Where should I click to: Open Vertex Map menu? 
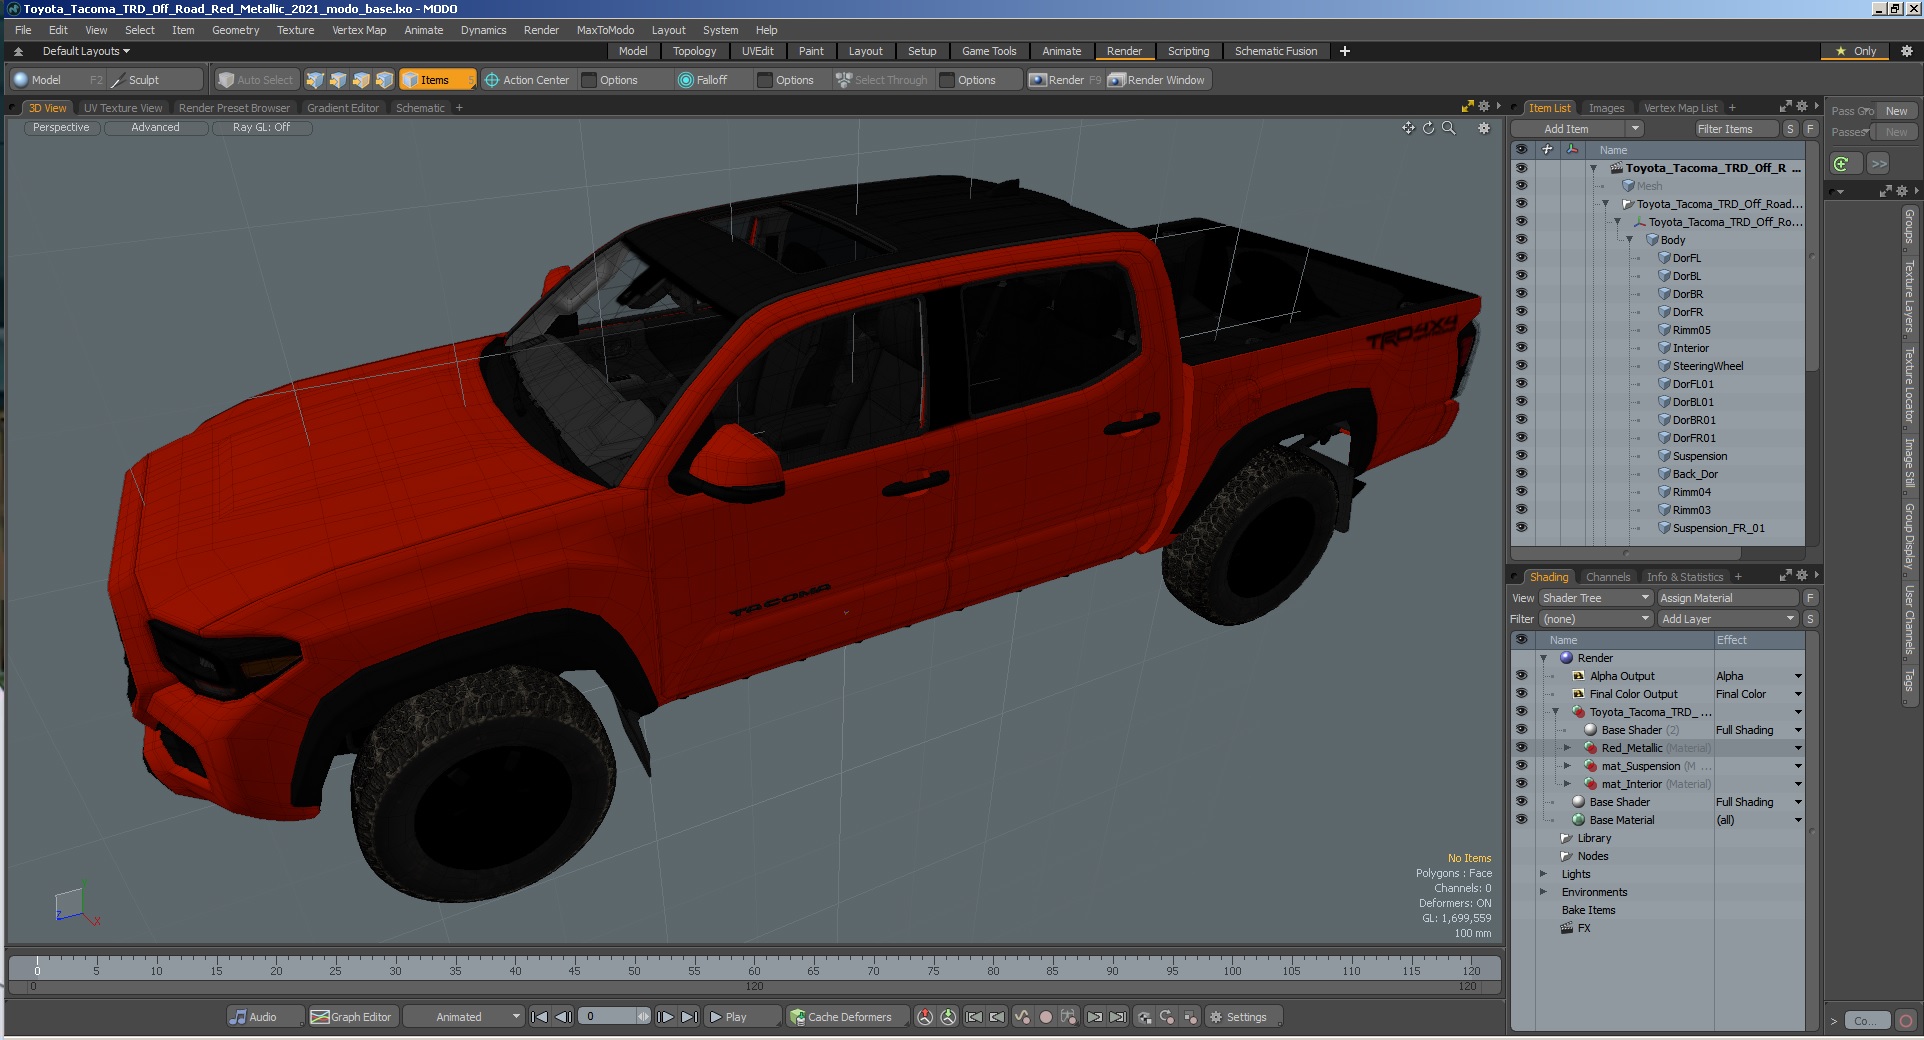[x=359, y=30]
